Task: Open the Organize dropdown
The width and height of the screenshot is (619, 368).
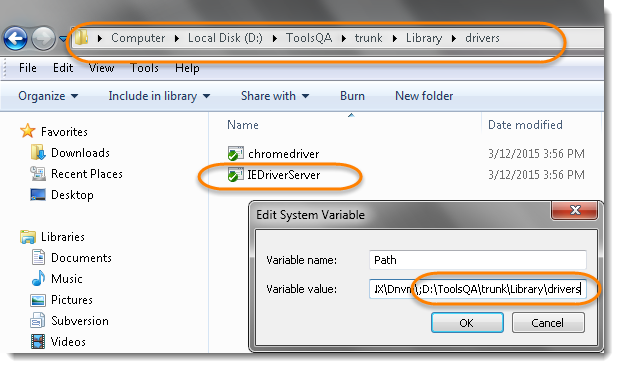Action: pos(48,96)
